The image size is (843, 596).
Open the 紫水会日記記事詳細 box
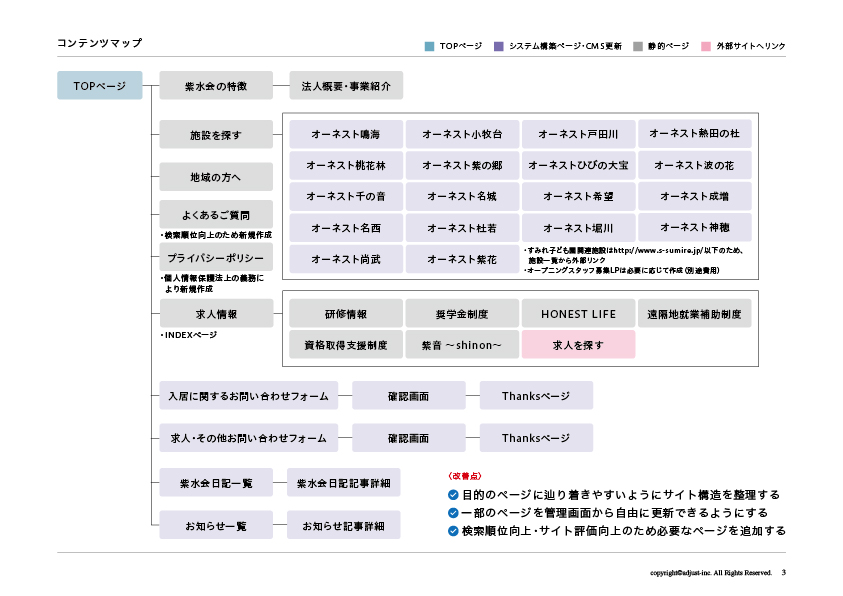(344, 483)
